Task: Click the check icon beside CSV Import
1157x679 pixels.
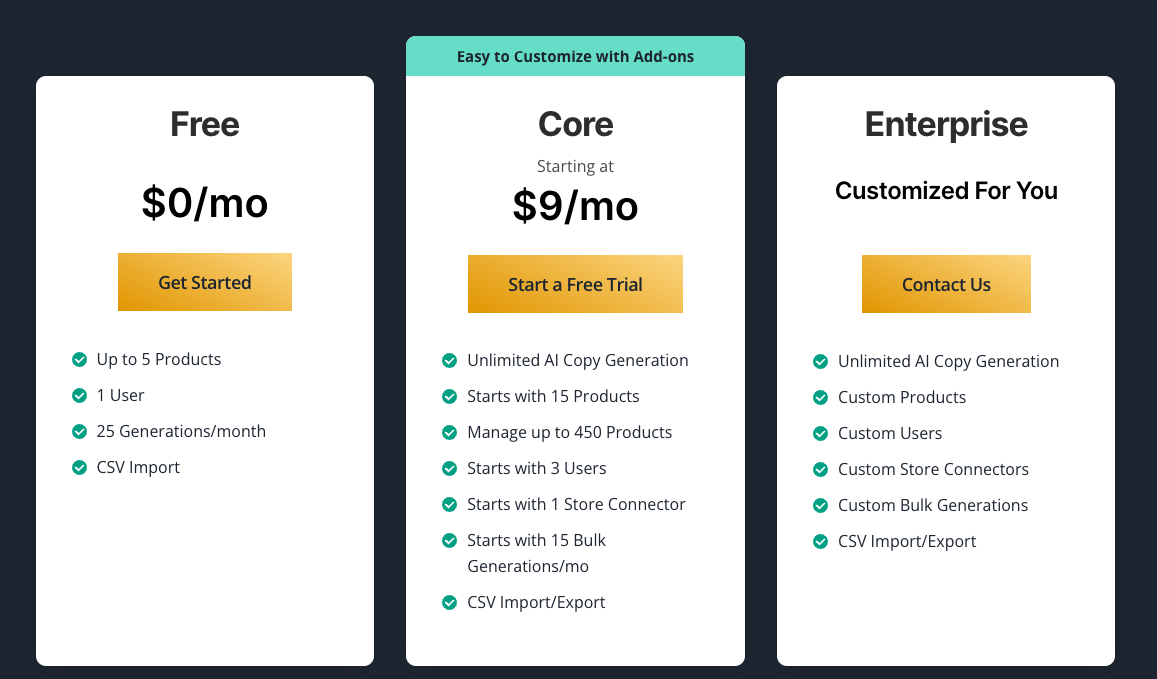Action: [80, 467]
